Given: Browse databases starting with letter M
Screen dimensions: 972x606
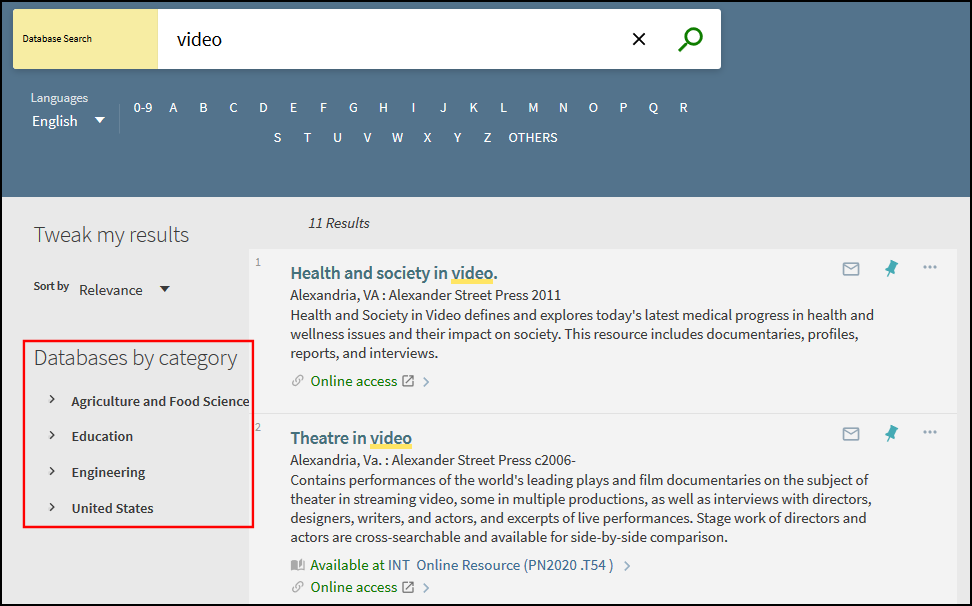Looking at the screenshot, I should tap(533, 108).
